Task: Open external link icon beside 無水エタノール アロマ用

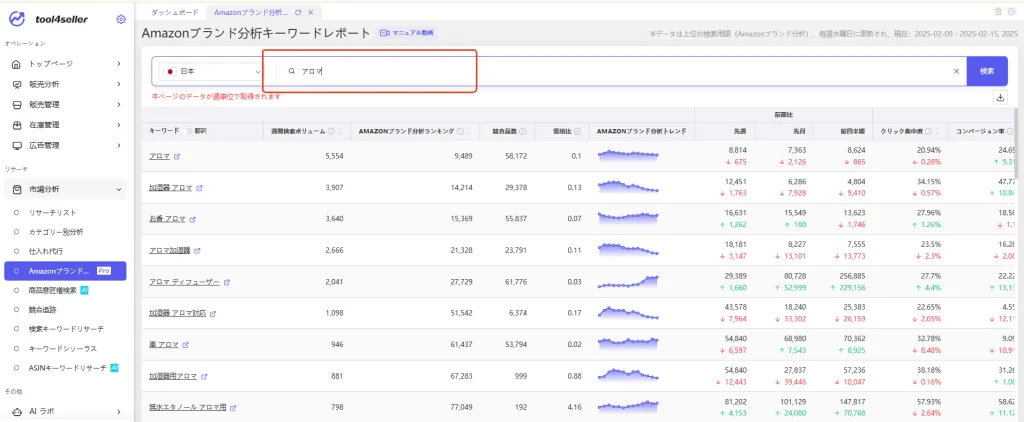Action: [233, 408]
